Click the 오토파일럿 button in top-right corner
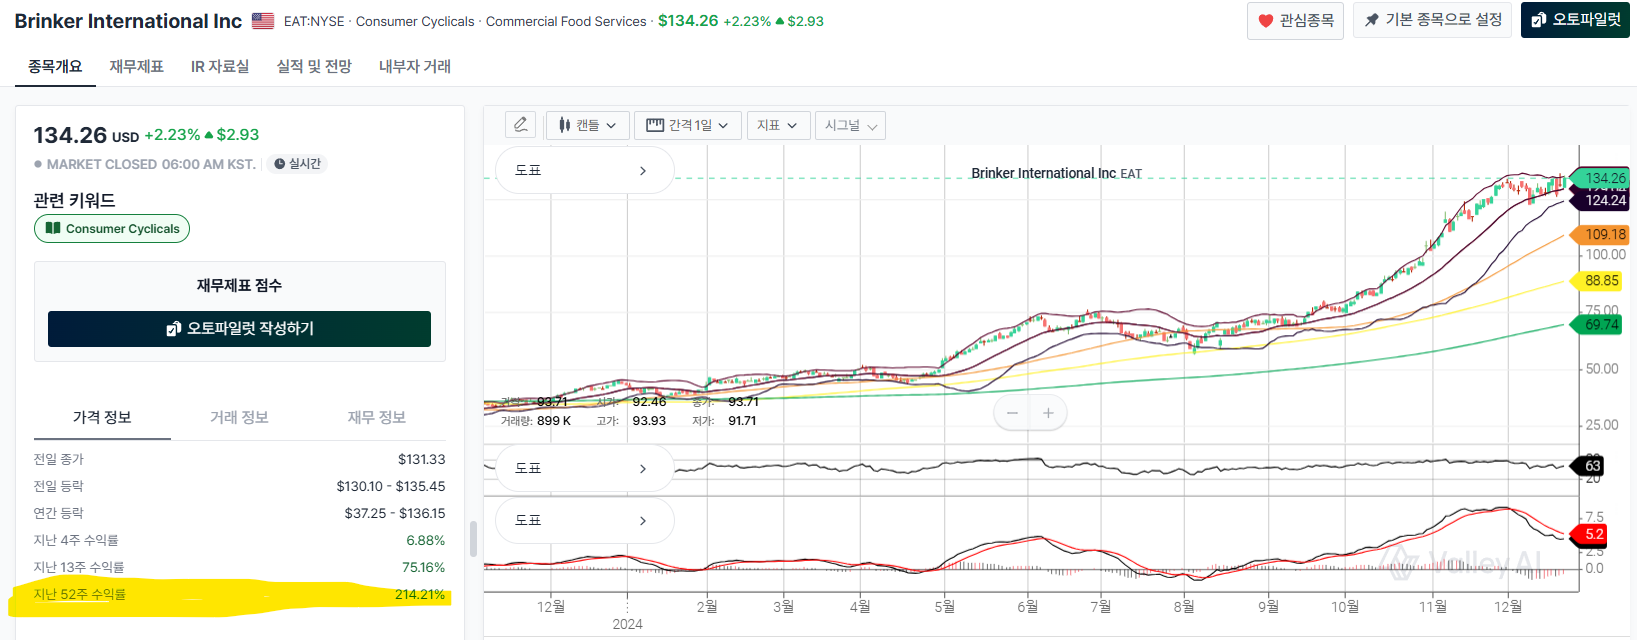Viewport: 1637px width, 640px height. 1575,20
